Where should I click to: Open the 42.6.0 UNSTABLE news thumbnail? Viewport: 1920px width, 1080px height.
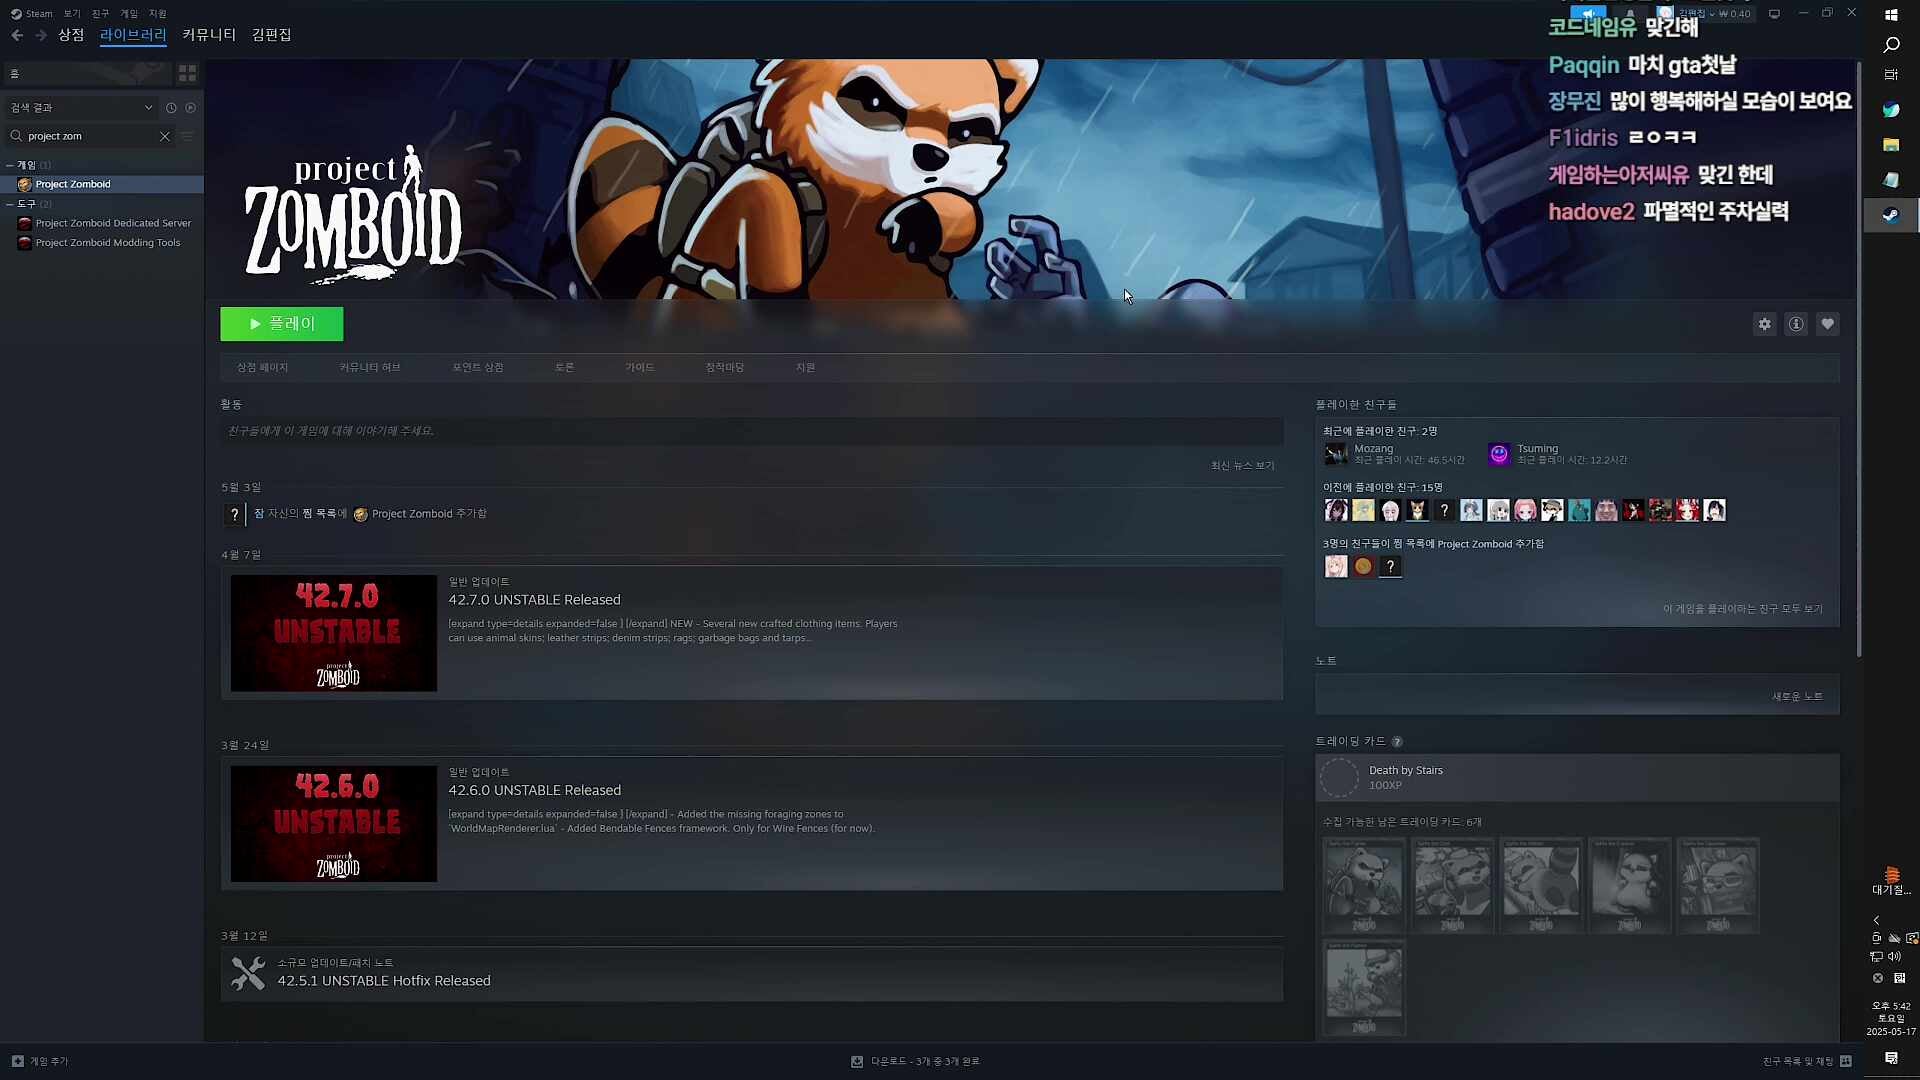(333, 824)
